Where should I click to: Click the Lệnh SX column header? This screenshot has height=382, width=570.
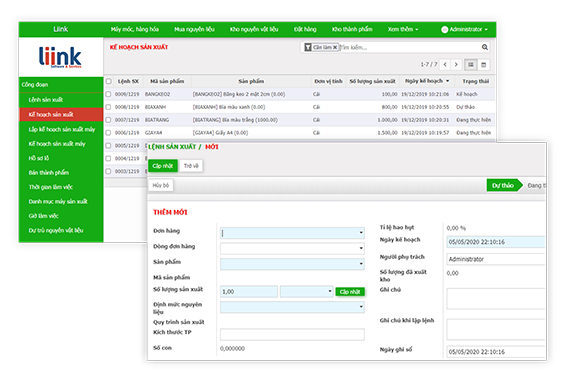[x=128, y=81]
